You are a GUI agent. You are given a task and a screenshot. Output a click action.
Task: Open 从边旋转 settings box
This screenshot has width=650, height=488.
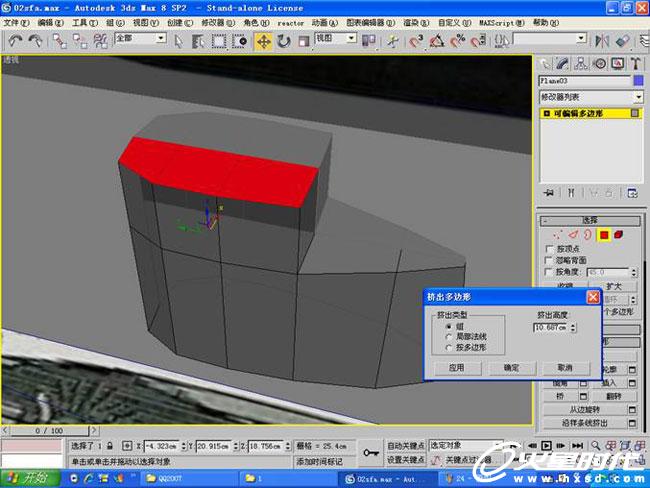632,410
